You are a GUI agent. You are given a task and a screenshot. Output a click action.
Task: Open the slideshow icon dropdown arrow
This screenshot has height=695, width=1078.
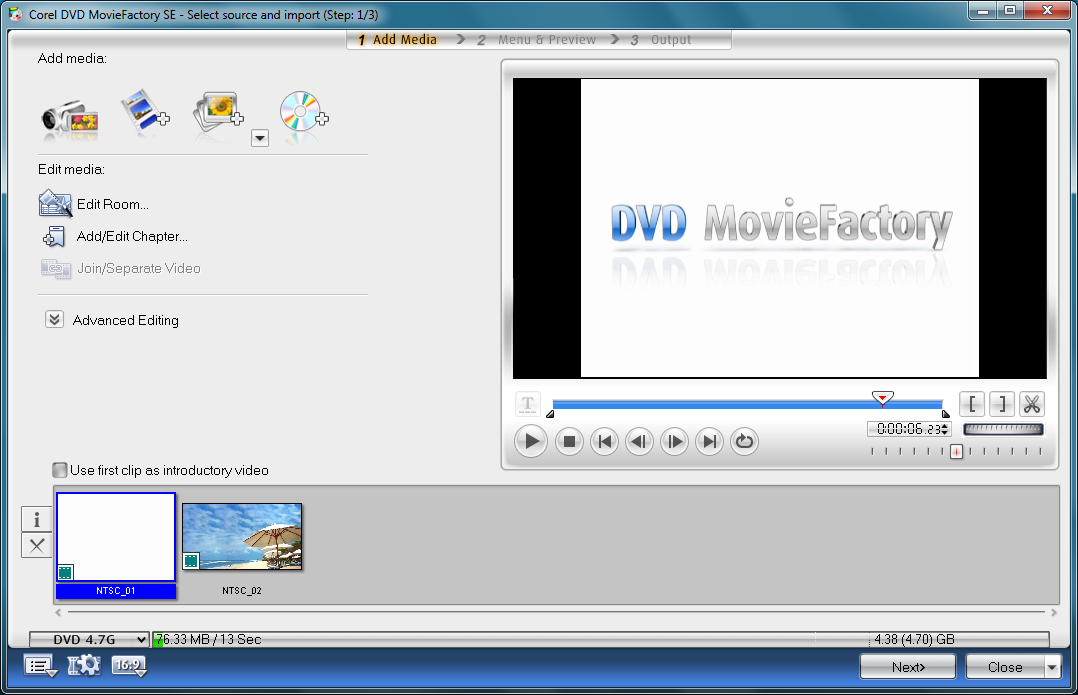[260, 138]
